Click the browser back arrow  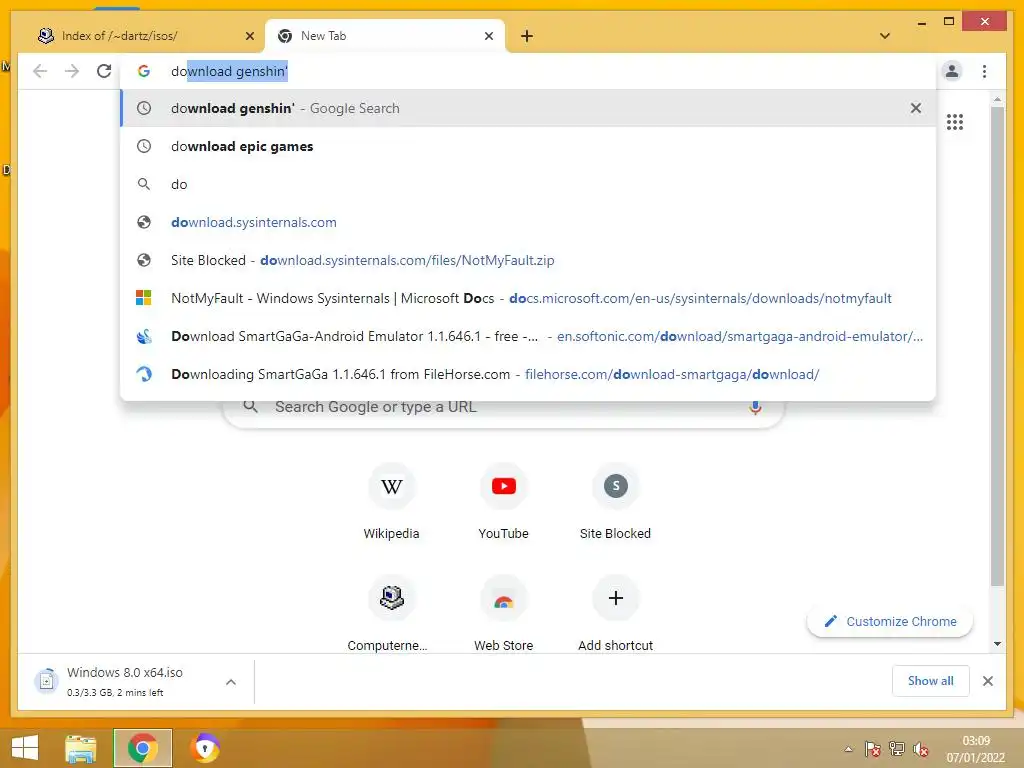[40, 71]
